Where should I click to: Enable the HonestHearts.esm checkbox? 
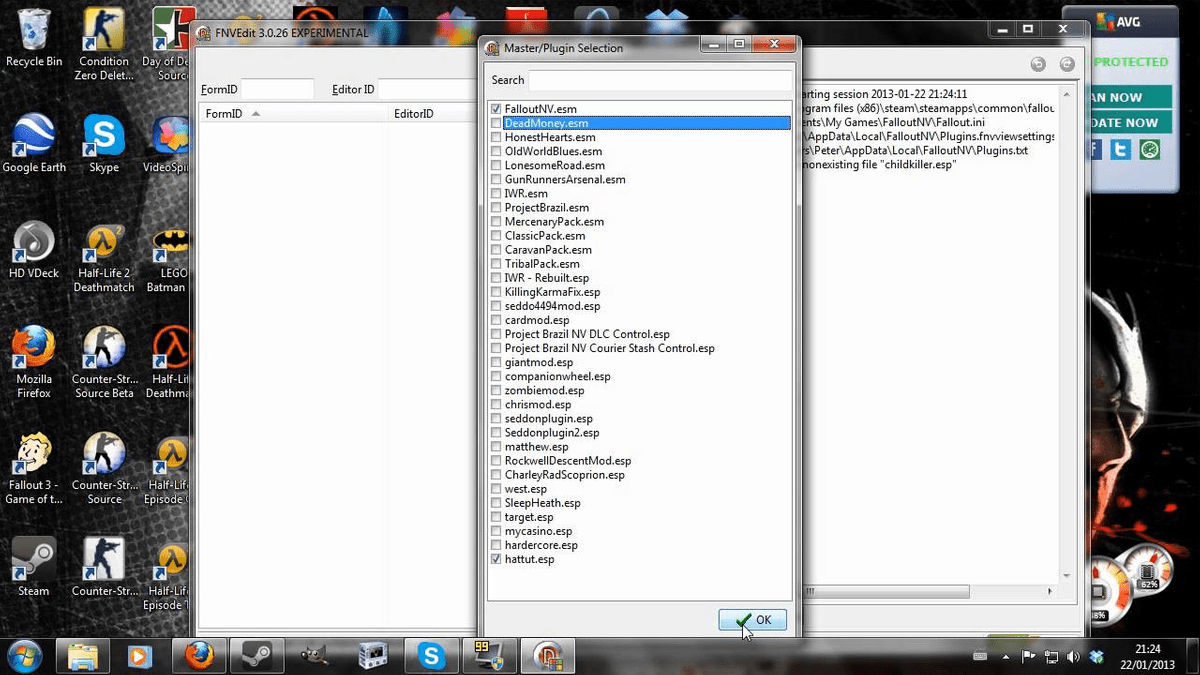[x=495, y=137]
